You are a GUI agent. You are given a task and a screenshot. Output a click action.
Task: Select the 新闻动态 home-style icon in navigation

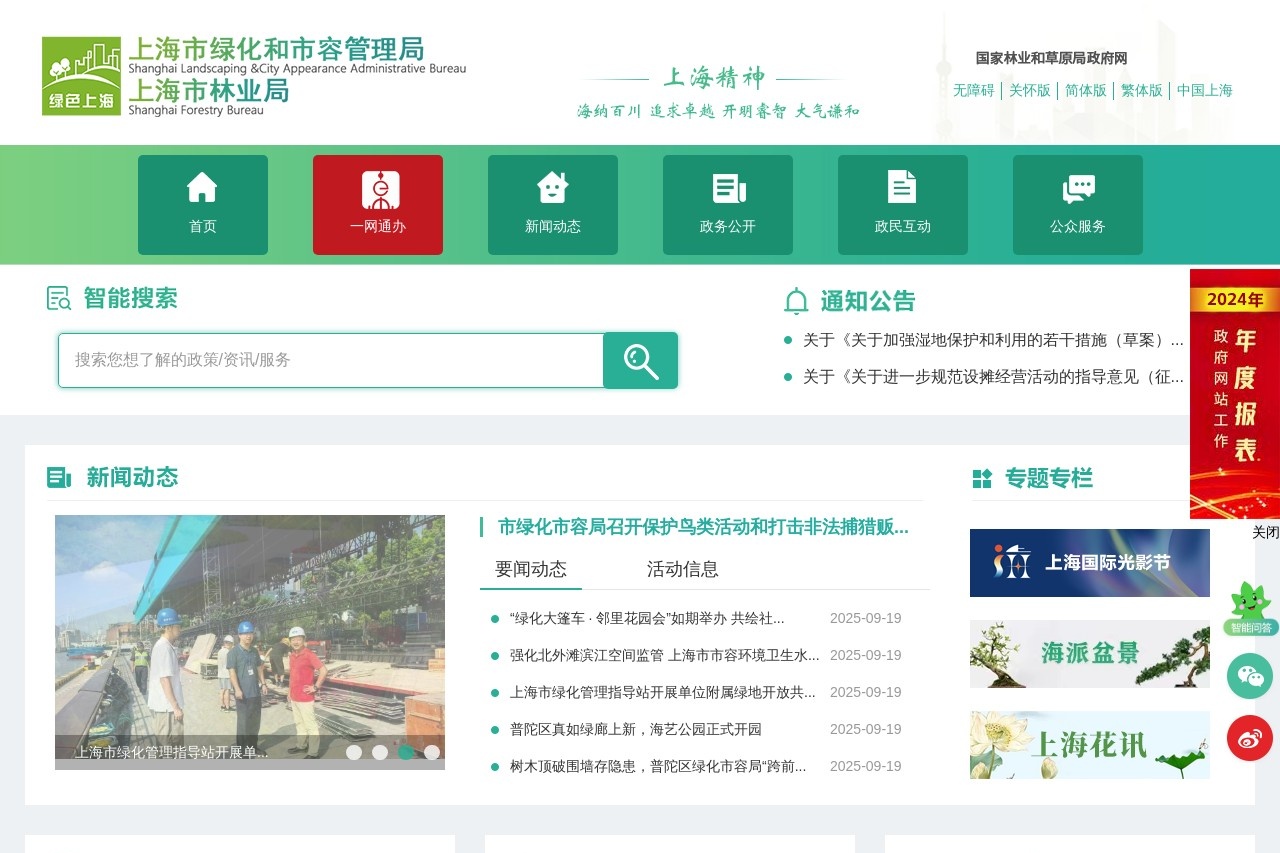click(552, 186)
